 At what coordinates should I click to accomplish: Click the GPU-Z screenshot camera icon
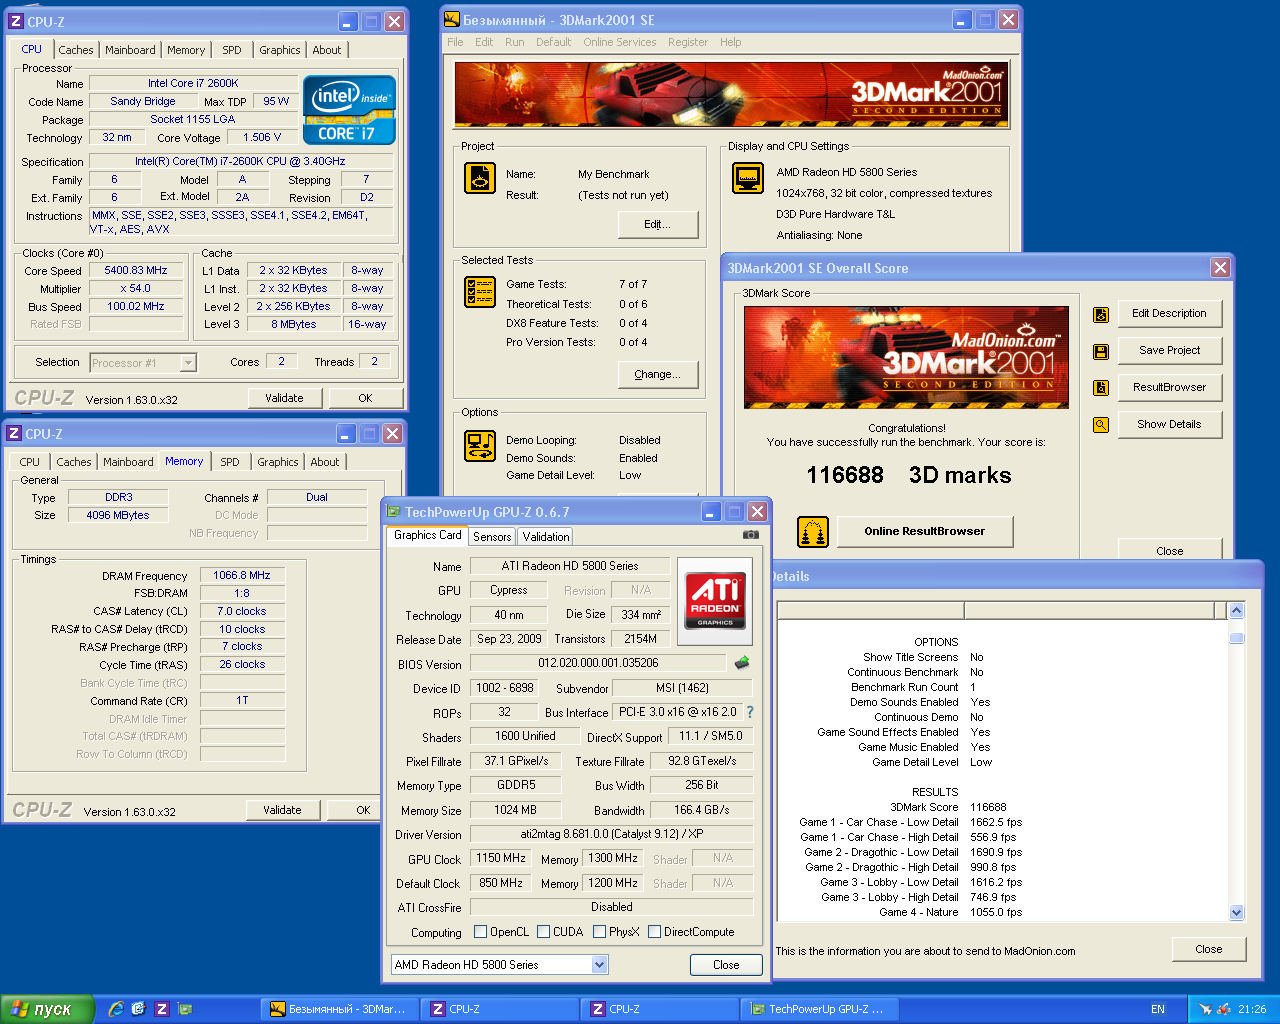pos(750,535)
